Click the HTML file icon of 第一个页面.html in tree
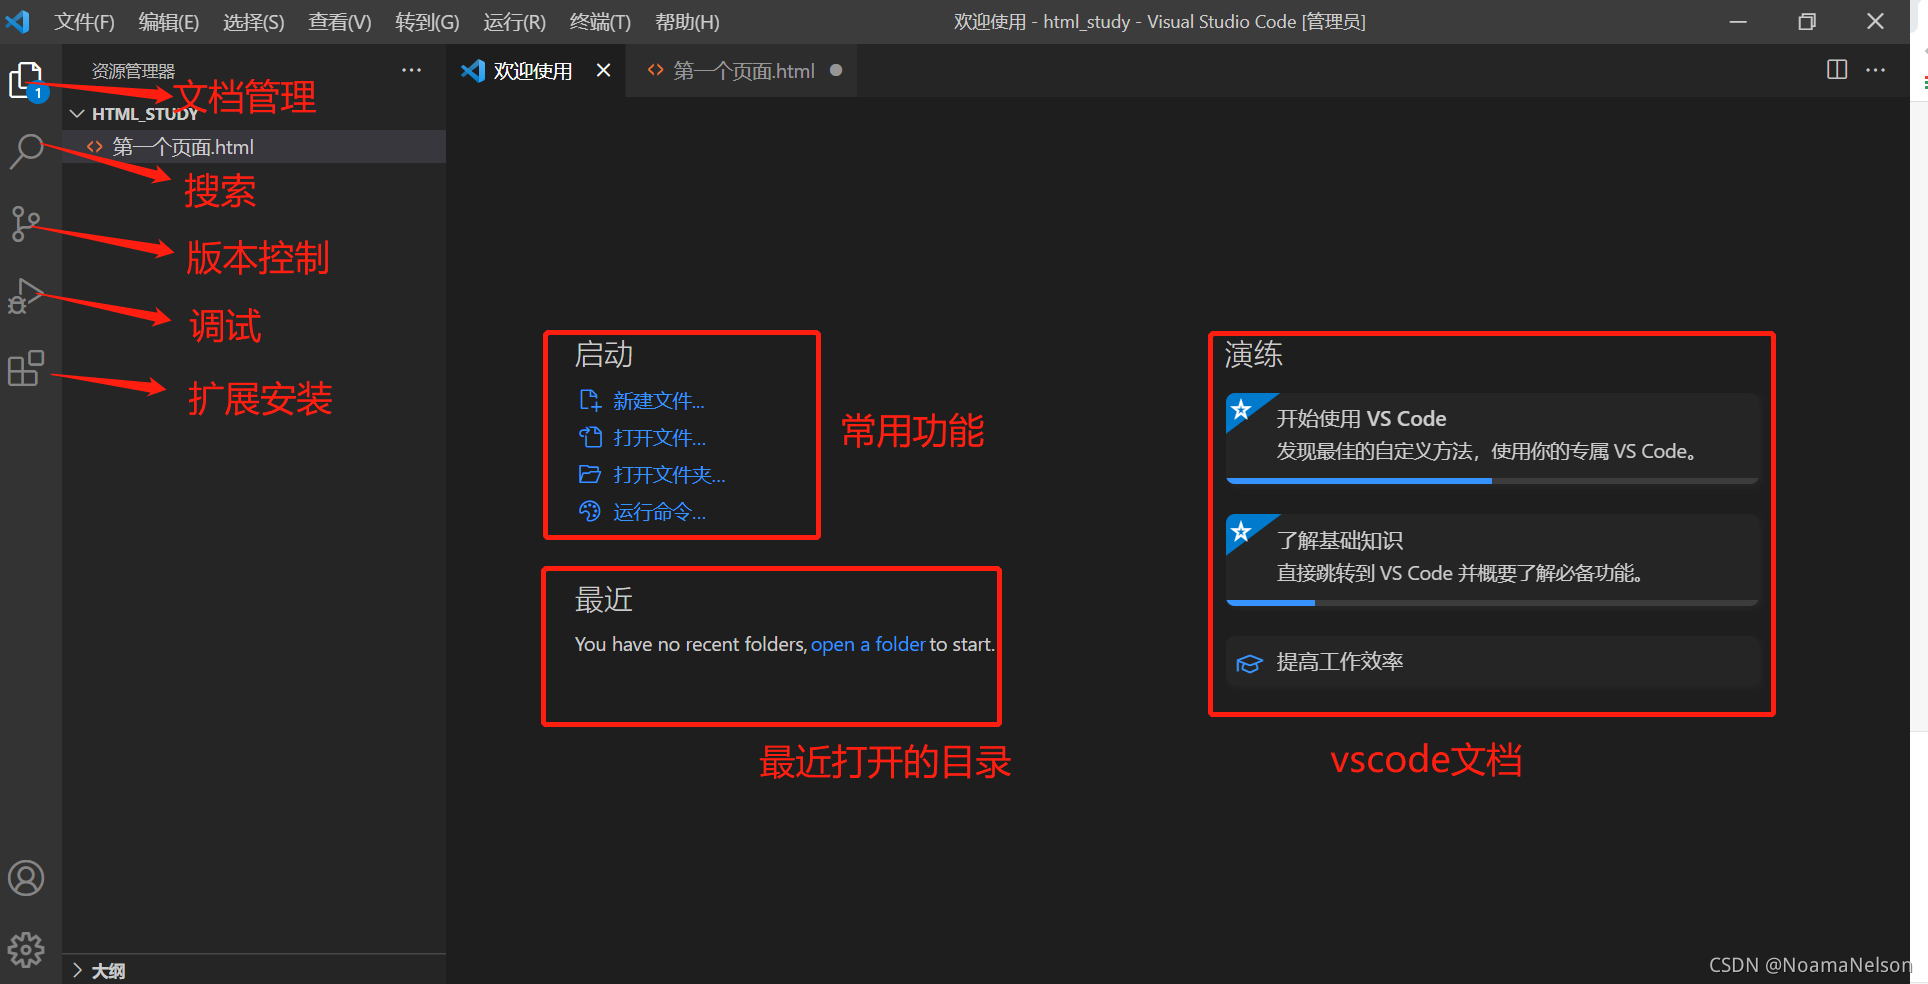 95,147
